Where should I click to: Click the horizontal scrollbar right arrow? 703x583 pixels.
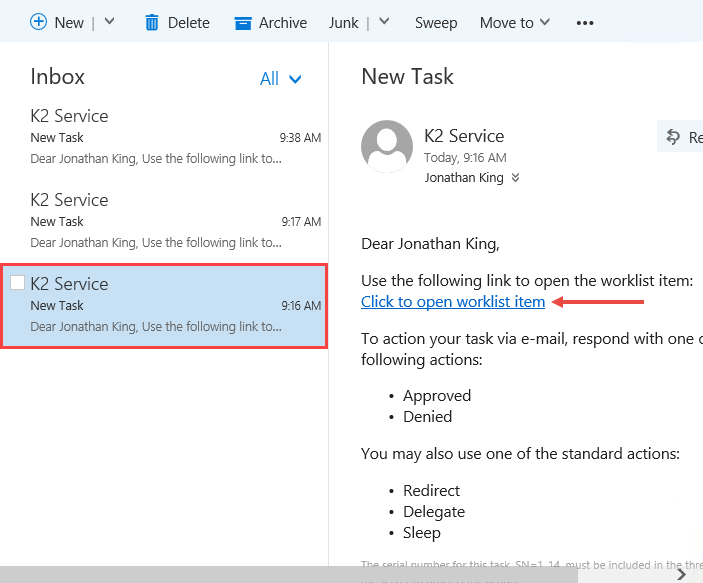[682, 574]
